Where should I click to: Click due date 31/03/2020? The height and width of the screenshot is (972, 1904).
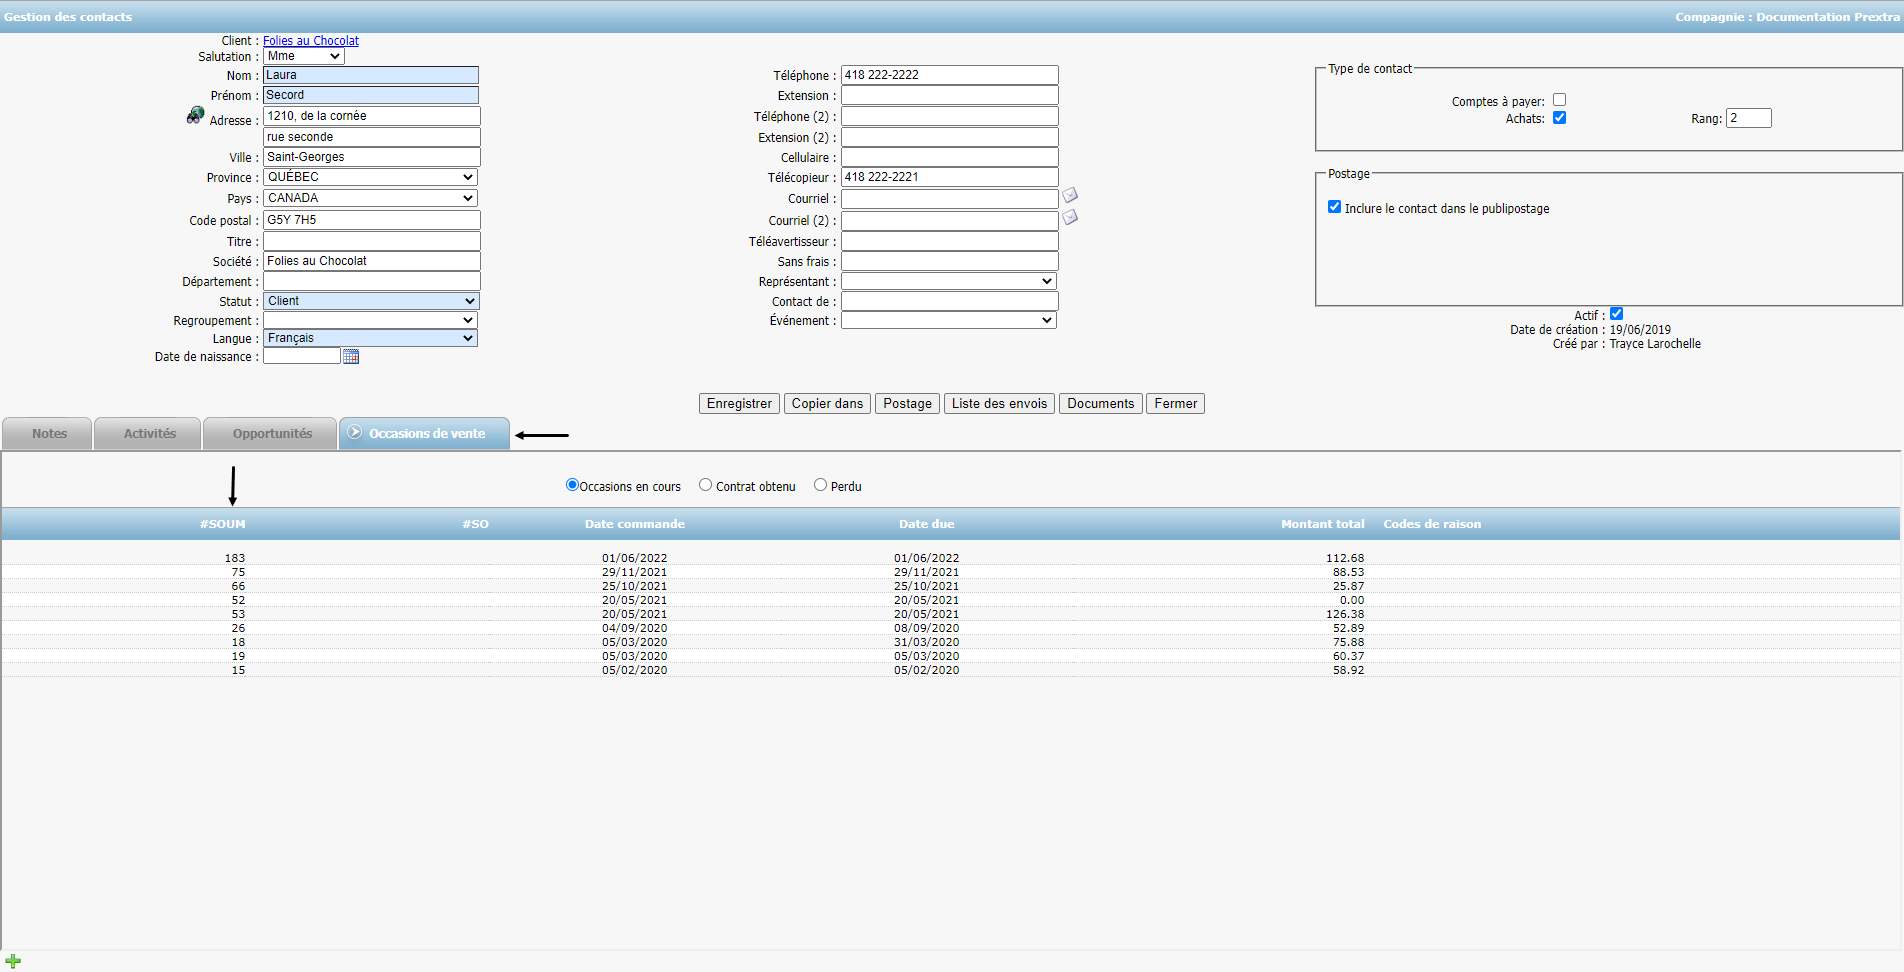[x=926, y=642]
